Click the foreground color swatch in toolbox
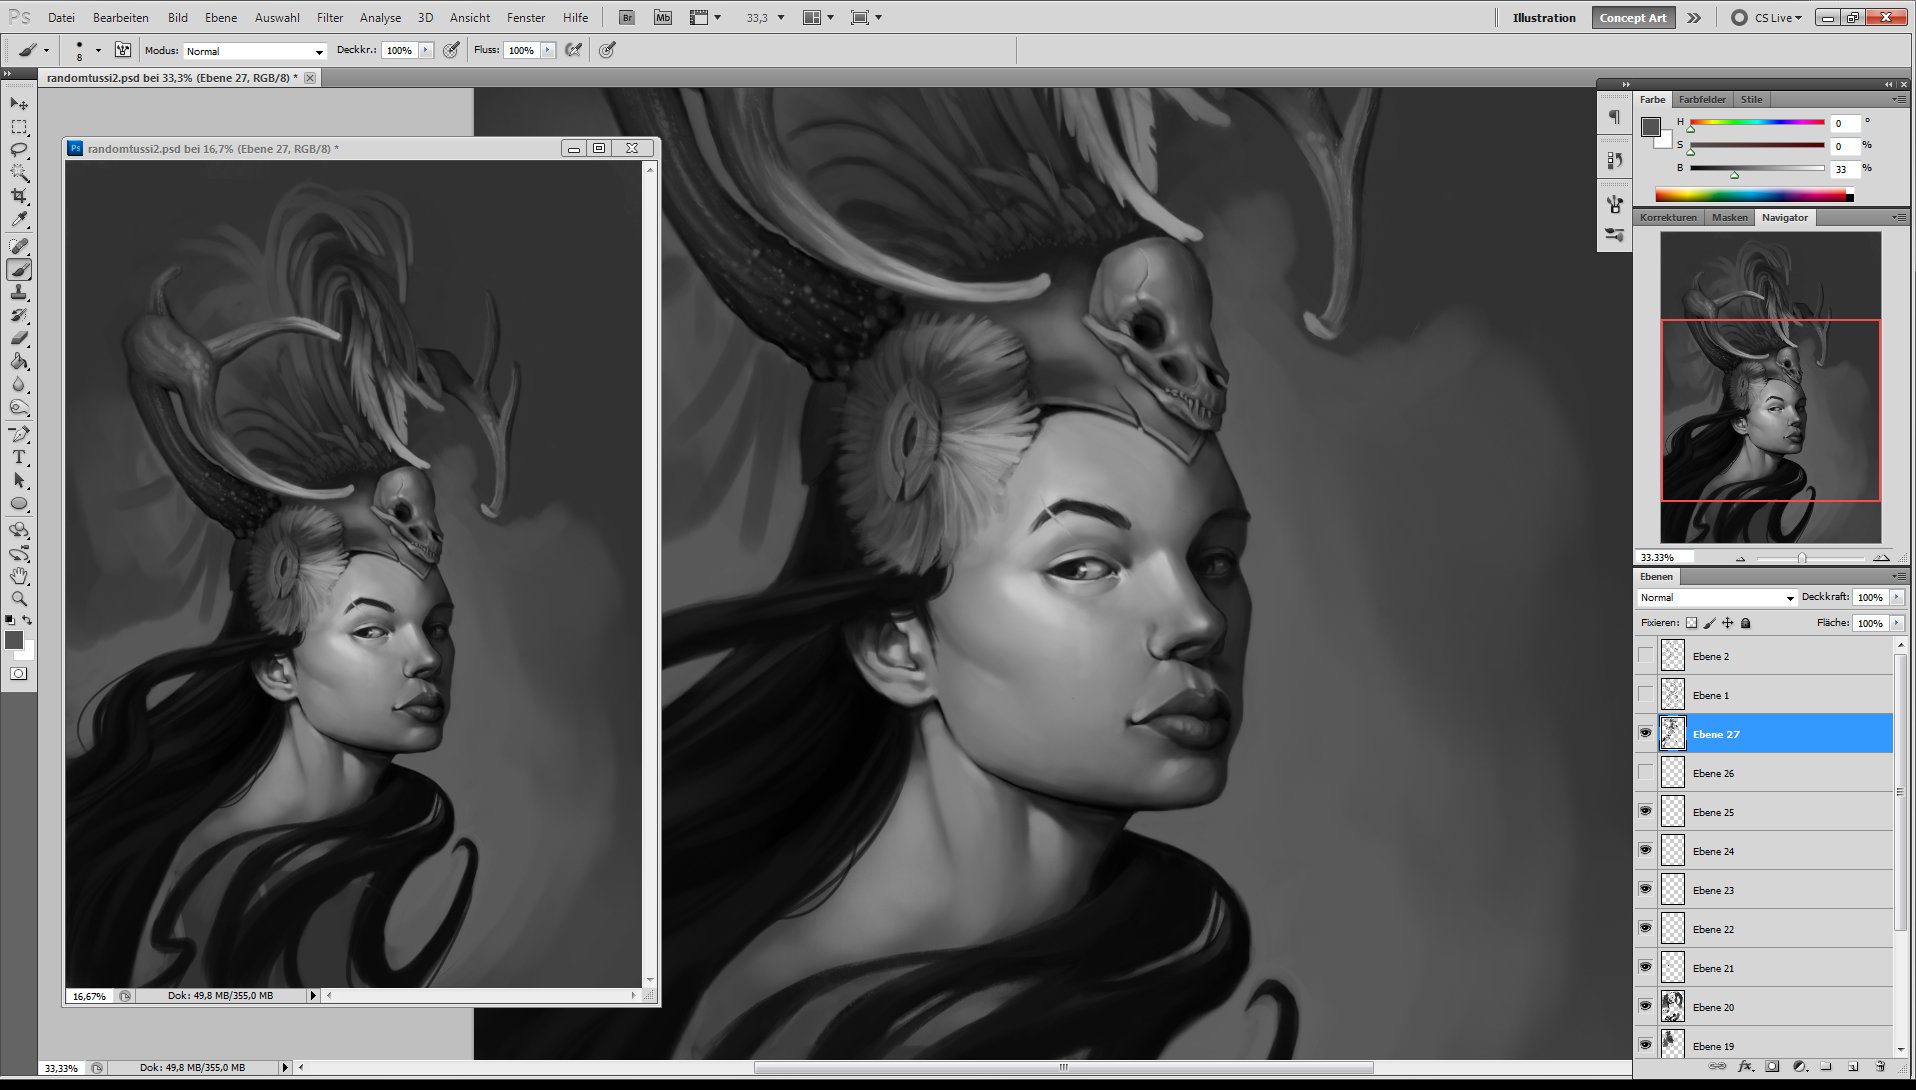 (x=14, y=640)
